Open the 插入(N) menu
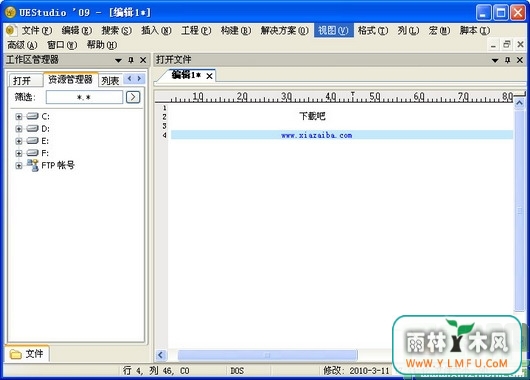This screenshot has height=380, width=530. pos(156,30)
